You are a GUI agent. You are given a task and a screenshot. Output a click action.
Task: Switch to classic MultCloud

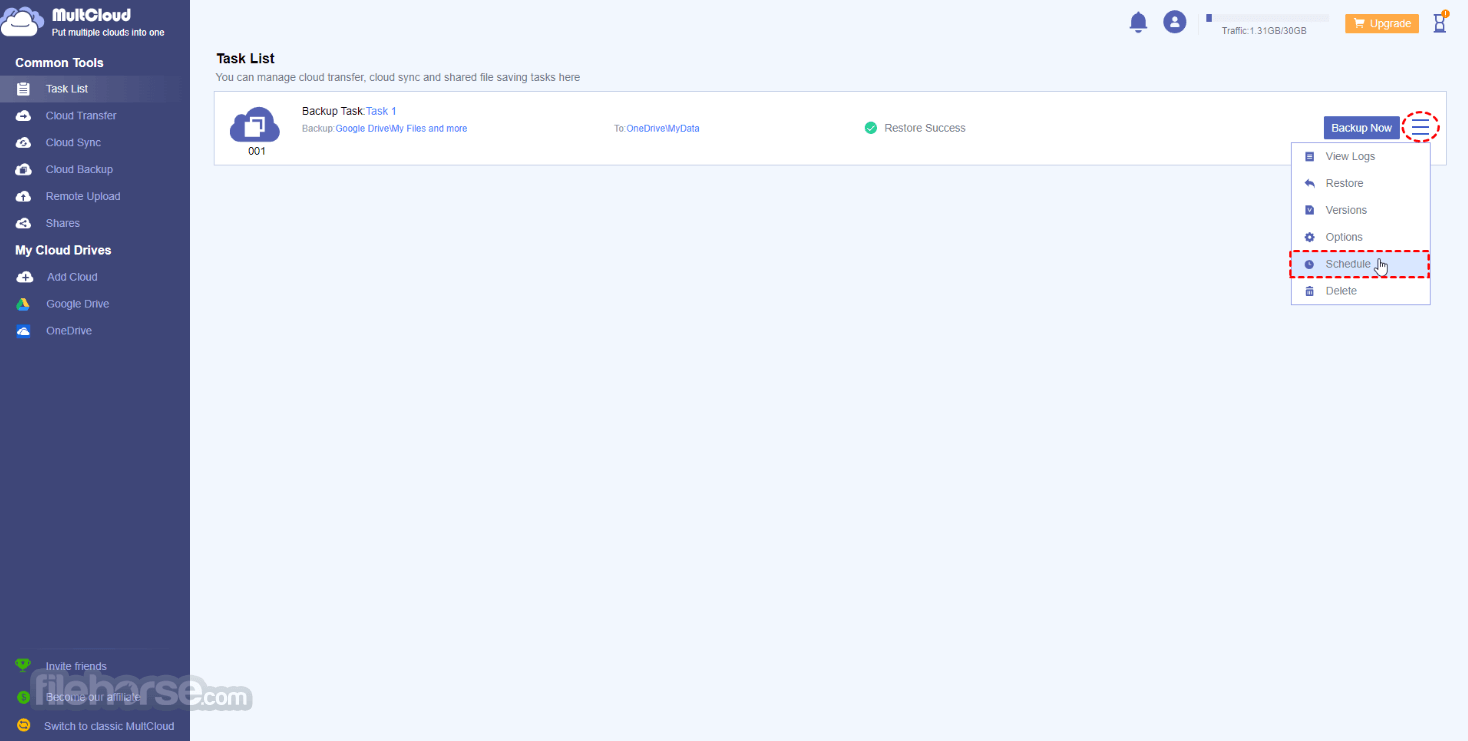[x=108, y=726]
